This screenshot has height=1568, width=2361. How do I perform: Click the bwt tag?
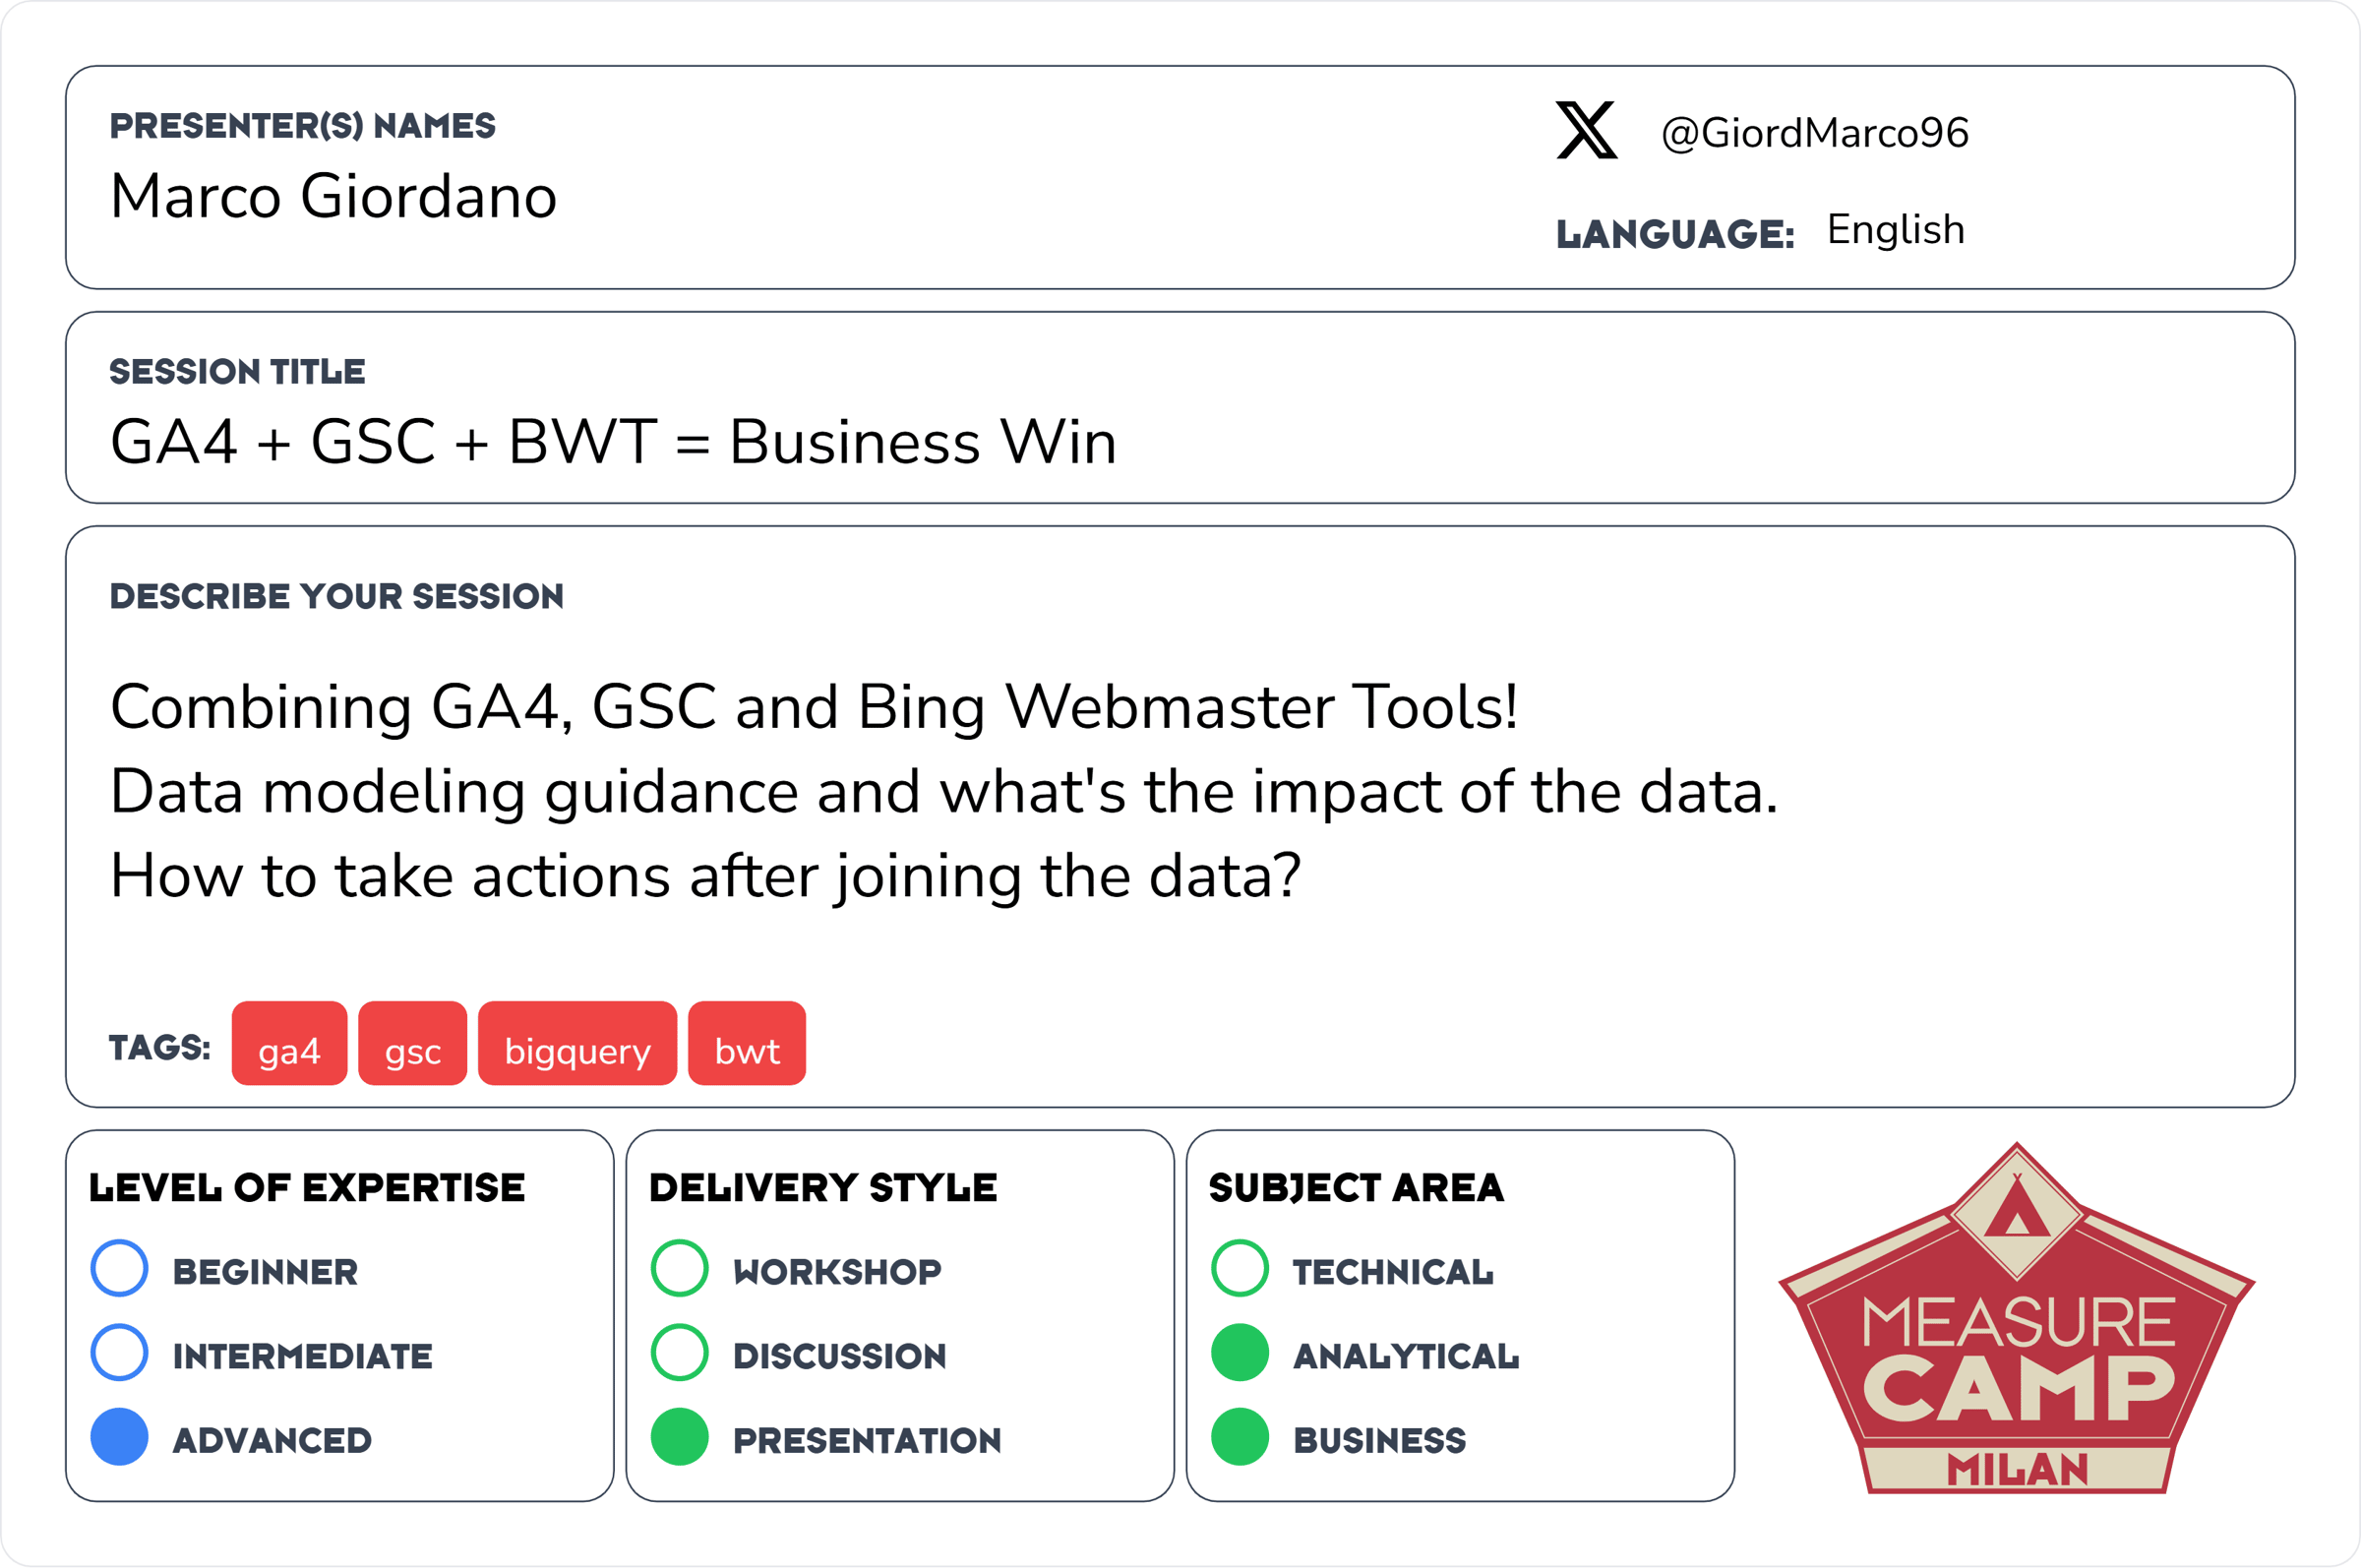point(746,1043)
